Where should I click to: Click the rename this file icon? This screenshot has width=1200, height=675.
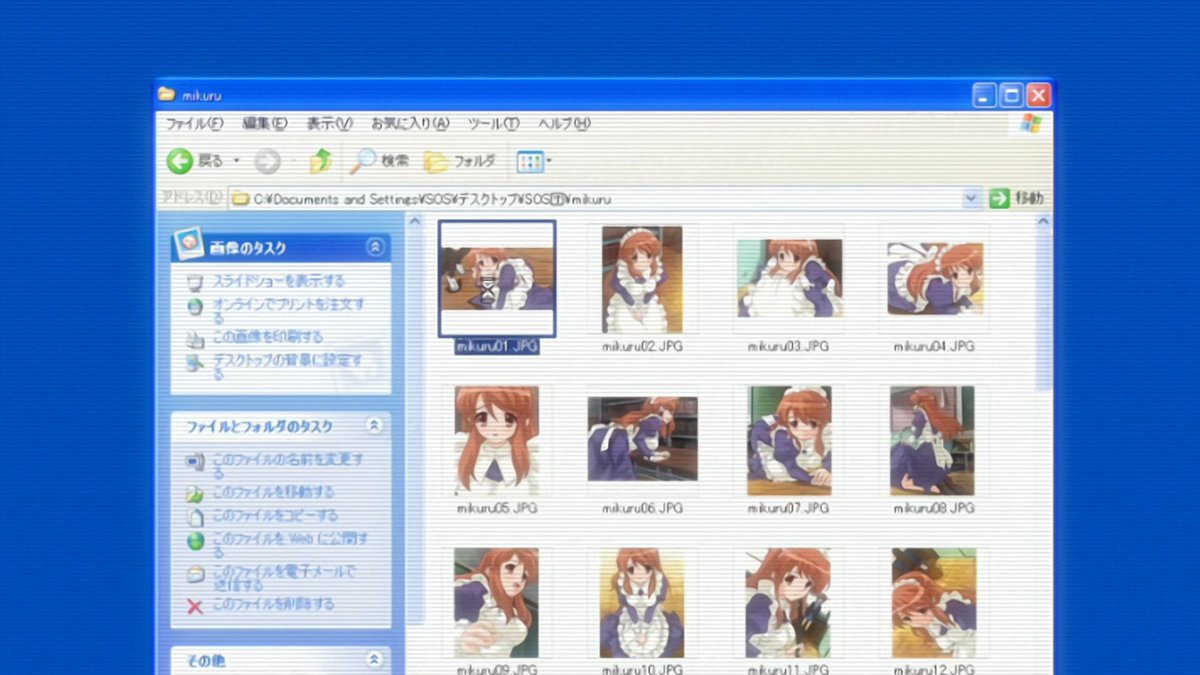[x=196, y=461]
